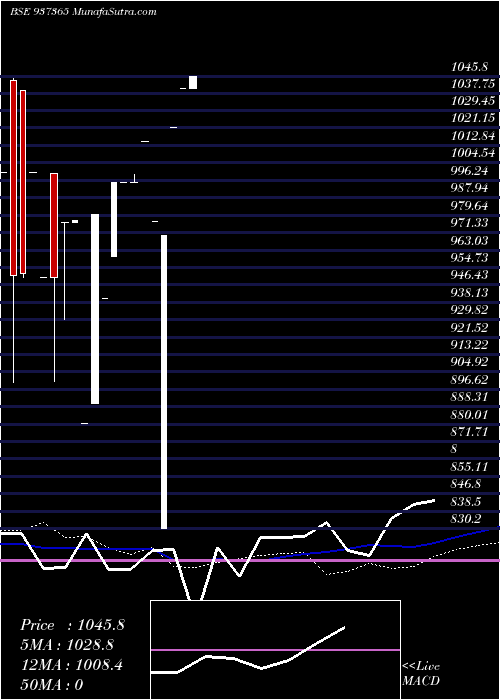The image size is (500, 700).
Task: Select the 971.33 axis label
Action: [x=469, y=223]
